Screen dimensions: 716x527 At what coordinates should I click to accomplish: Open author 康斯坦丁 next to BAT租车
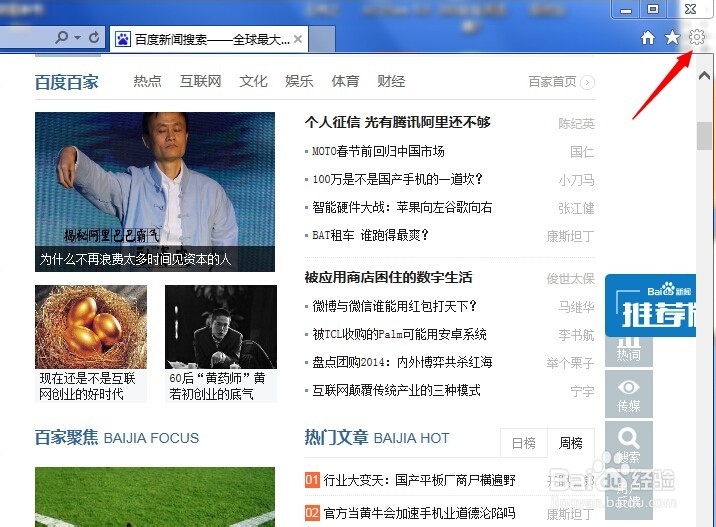pos(570,237)
